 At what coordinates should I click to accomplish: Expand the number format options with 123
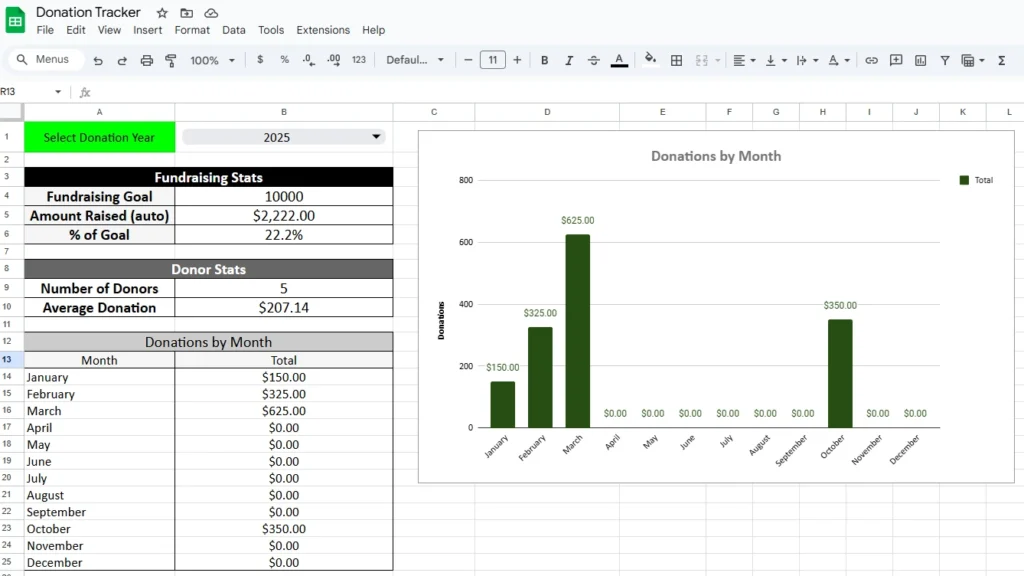pos(359,60)
